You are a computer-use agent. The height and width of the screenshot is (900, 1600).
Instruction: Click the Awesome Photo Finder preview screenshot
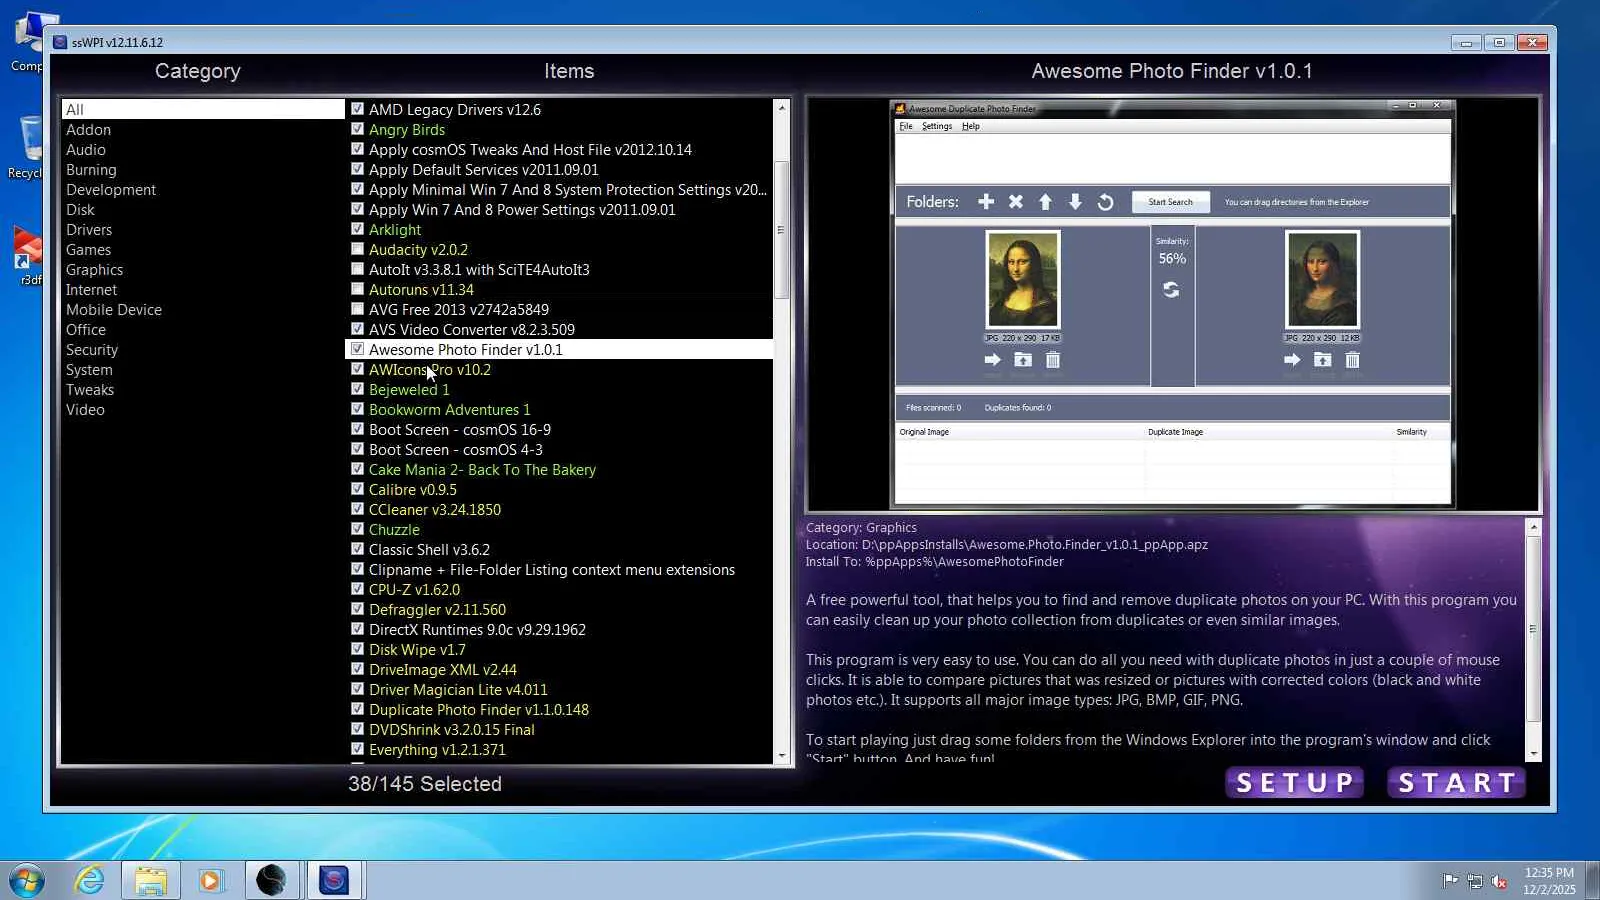(x=1173, y=304)
